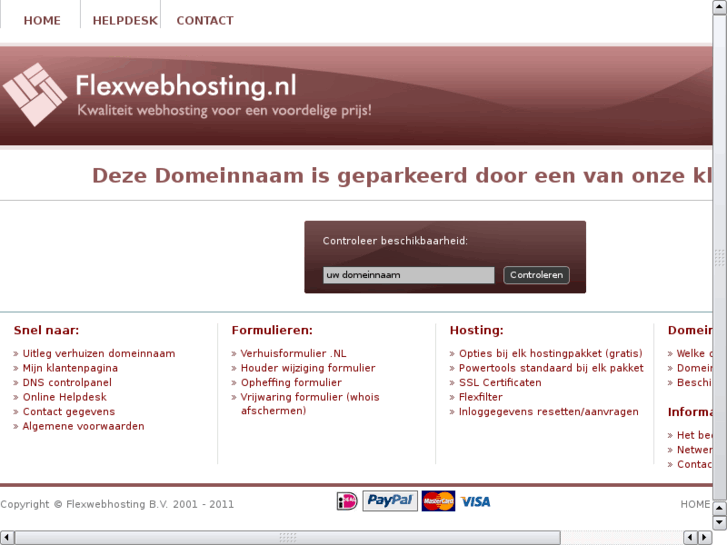The height and width of the screenshot is (545, 727).
Task: Click horizontal scrollbar left arrow at far left
Action: point(7,537)
